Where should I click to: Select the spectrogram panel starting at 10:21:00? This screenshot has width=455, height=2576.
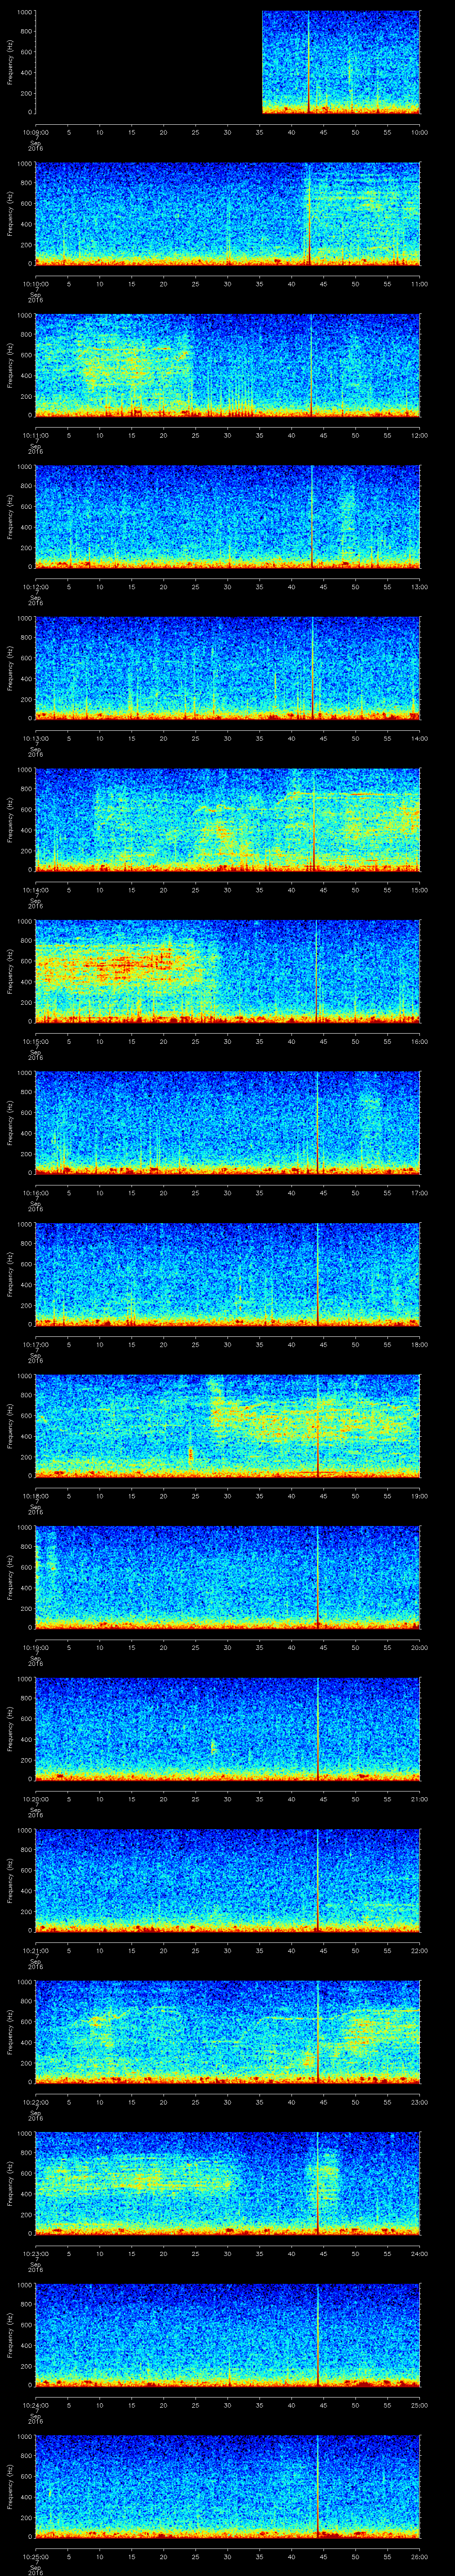tap(227, 1879)
